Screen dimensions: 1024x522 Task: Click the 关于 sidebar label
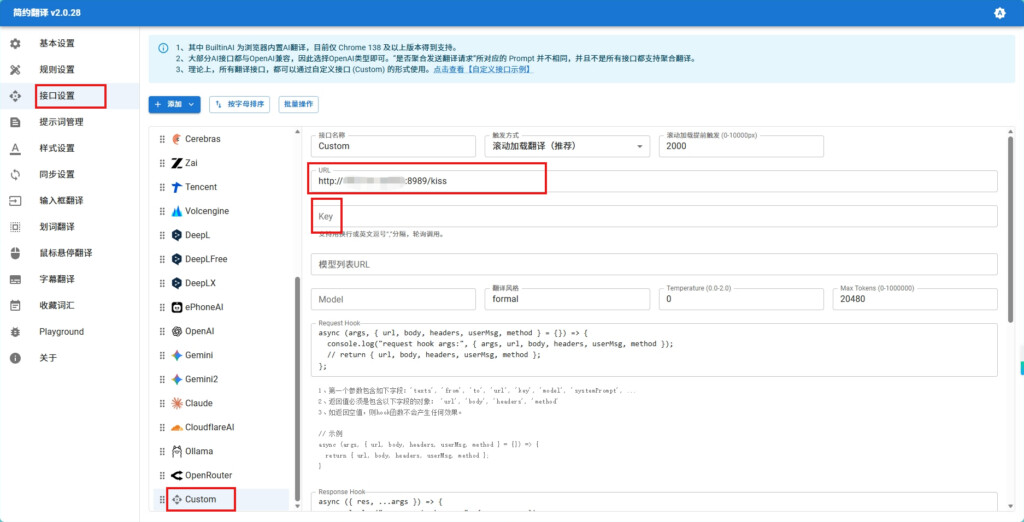click(x=48, y=358)
